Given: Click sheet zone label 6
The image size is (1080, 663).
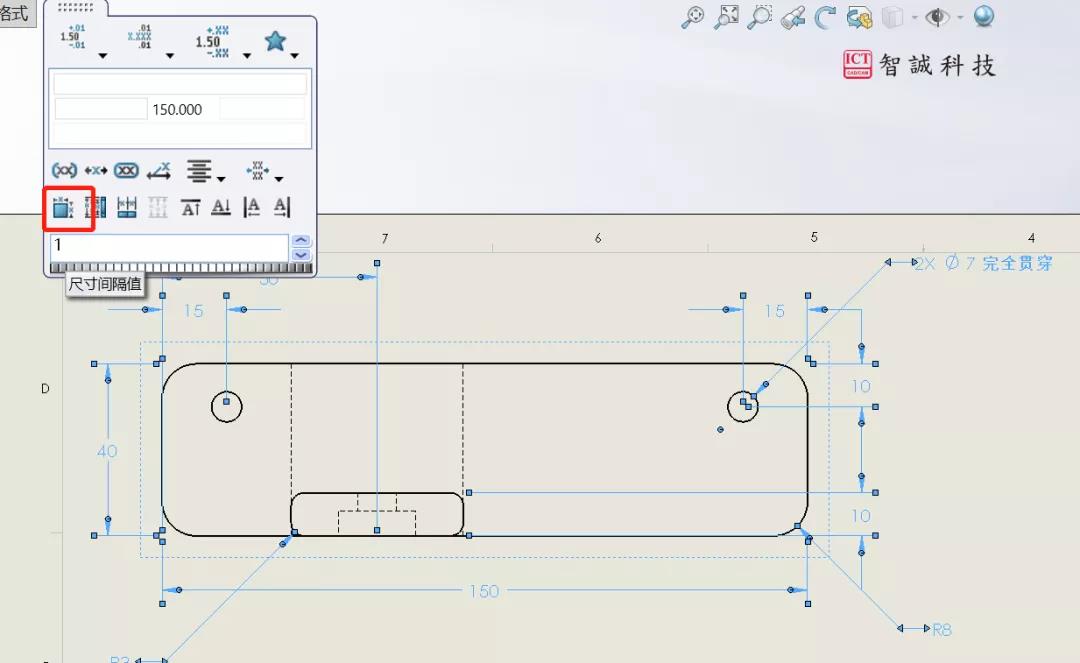Looking at the screenshot, I should point(598,238).
